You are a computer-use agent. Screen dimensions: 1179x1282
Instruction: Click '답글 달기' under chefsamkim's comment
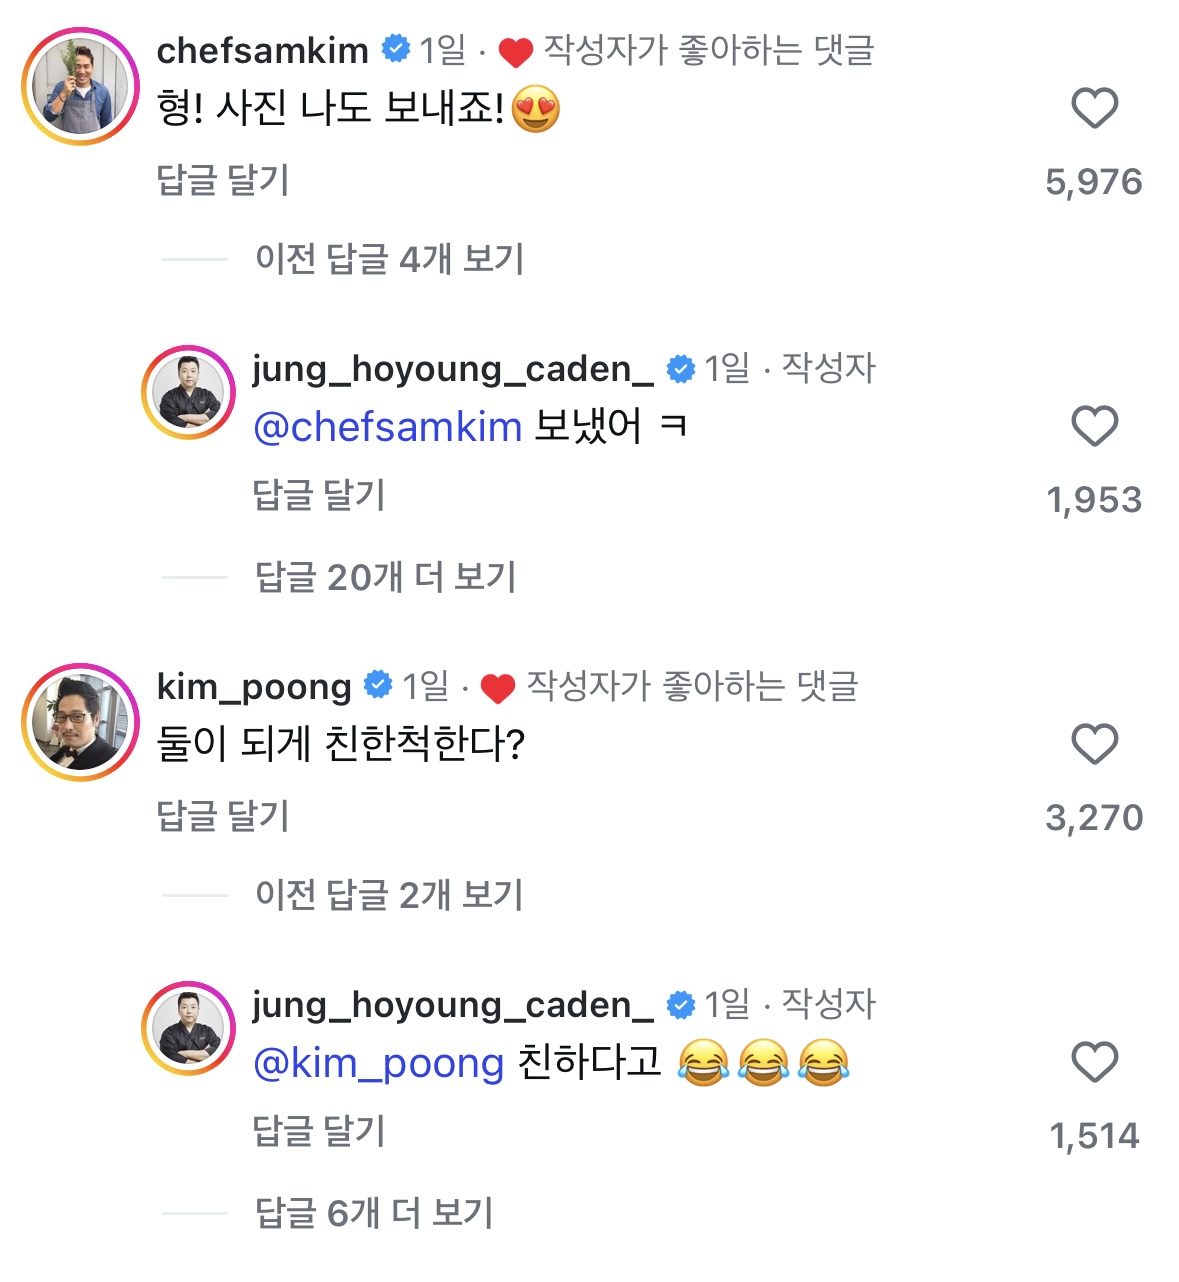click(x=223, y=180)
